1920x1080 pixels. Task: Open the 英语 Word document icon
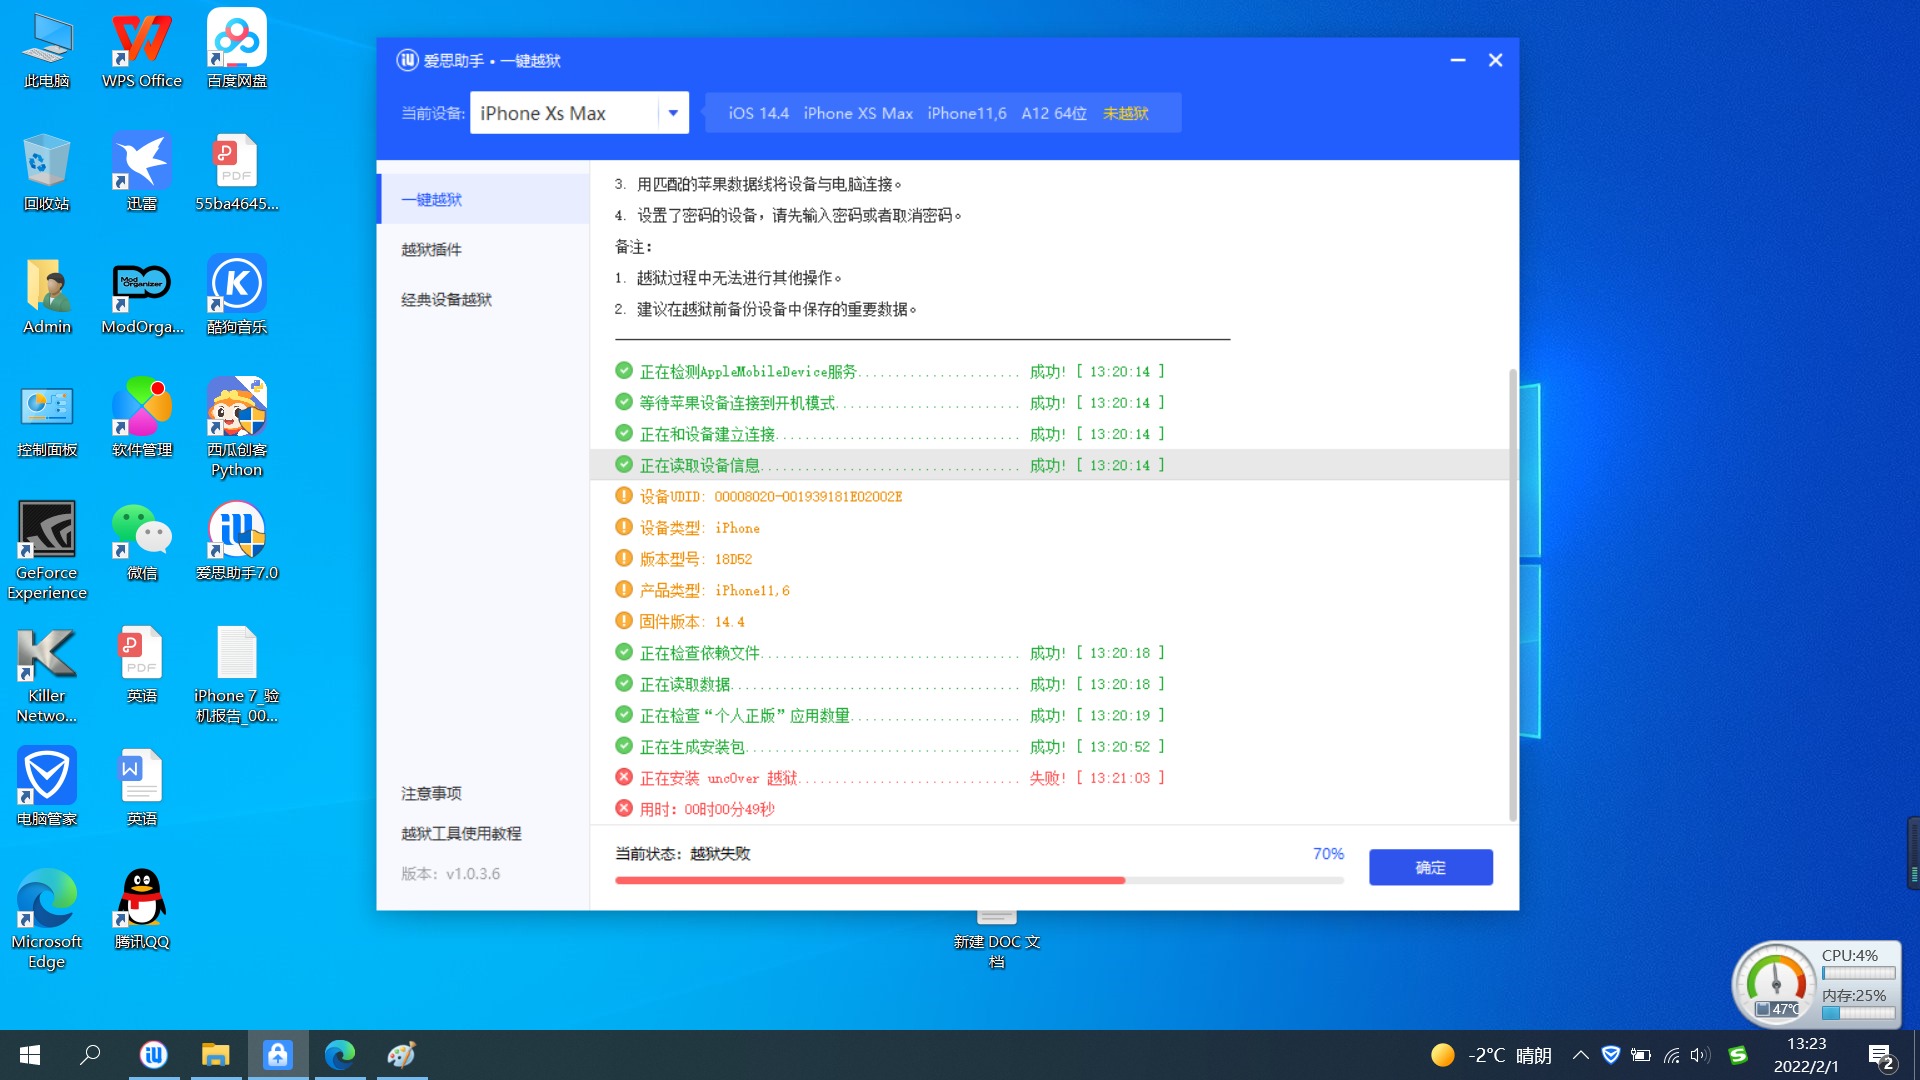pos(142,788)
